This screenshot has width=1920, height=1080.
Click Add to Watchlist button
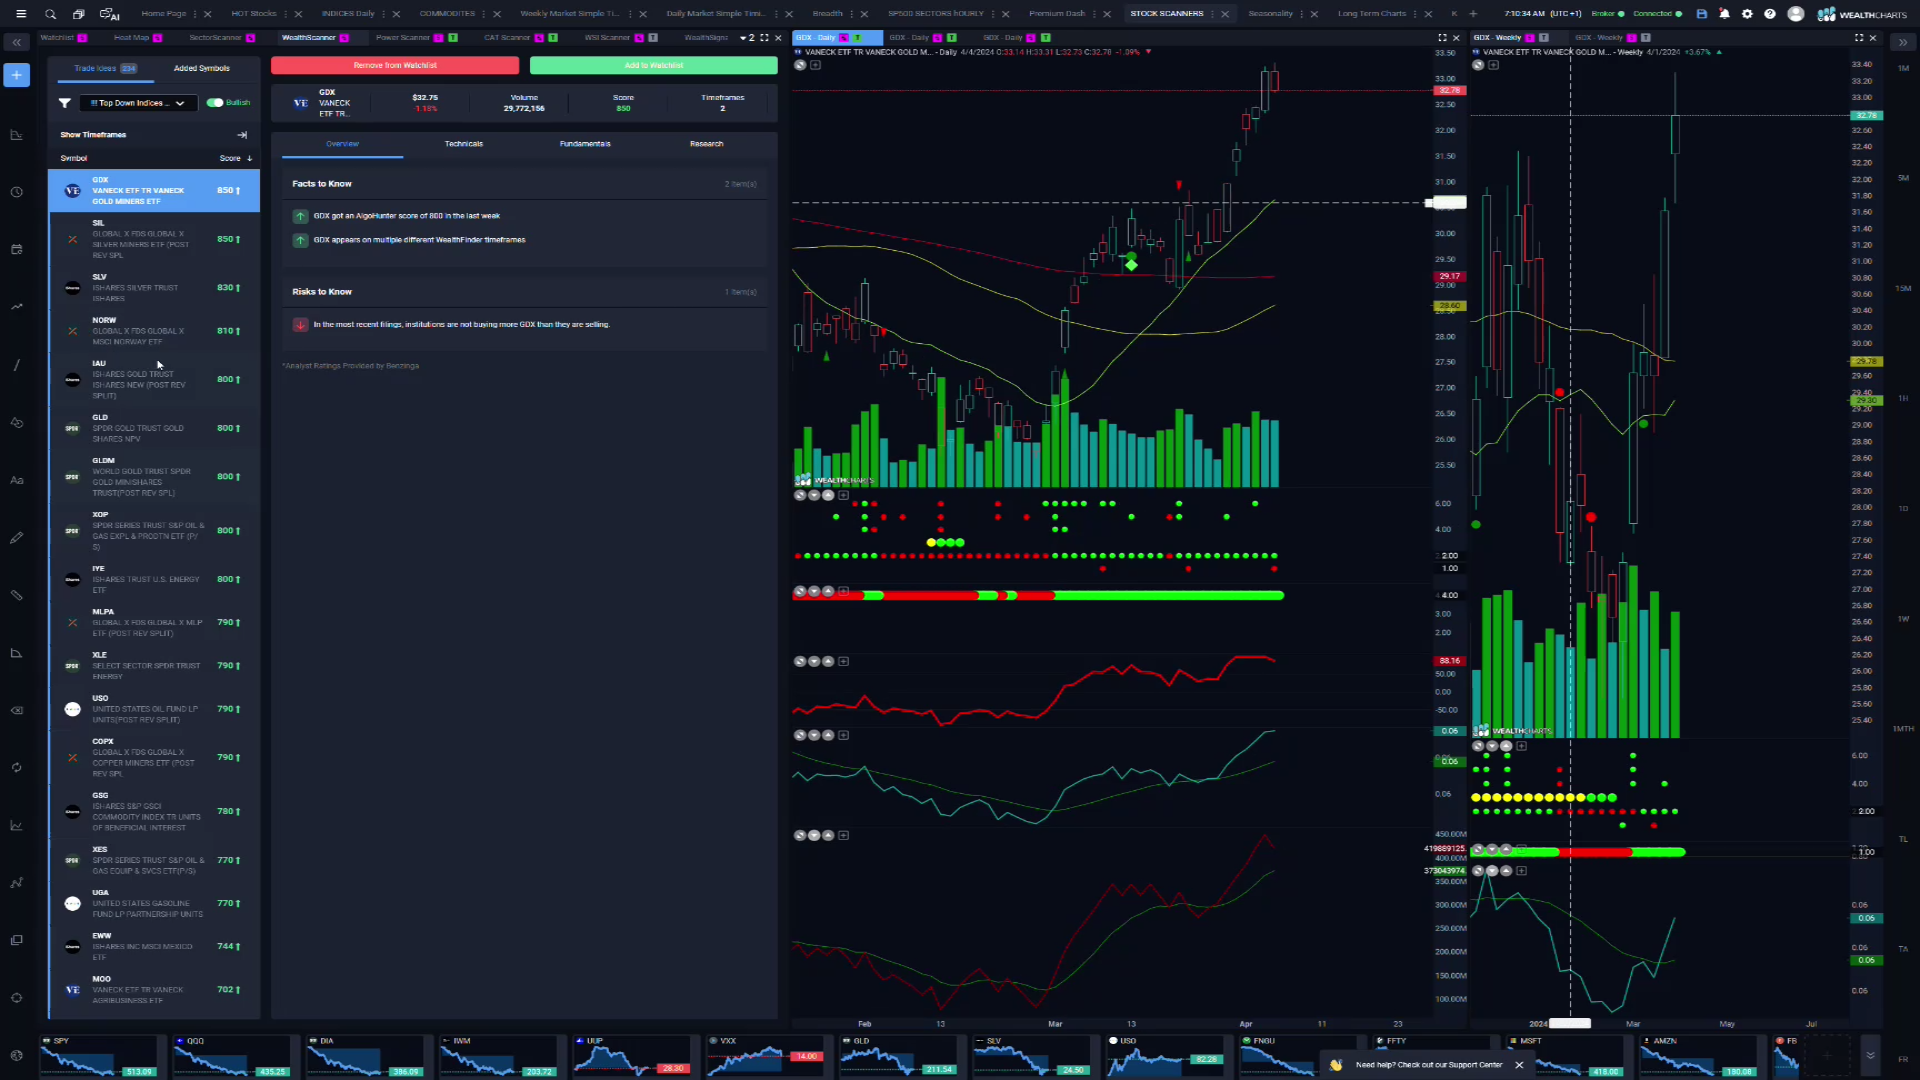pyautogui.click(x=654, y=66)
